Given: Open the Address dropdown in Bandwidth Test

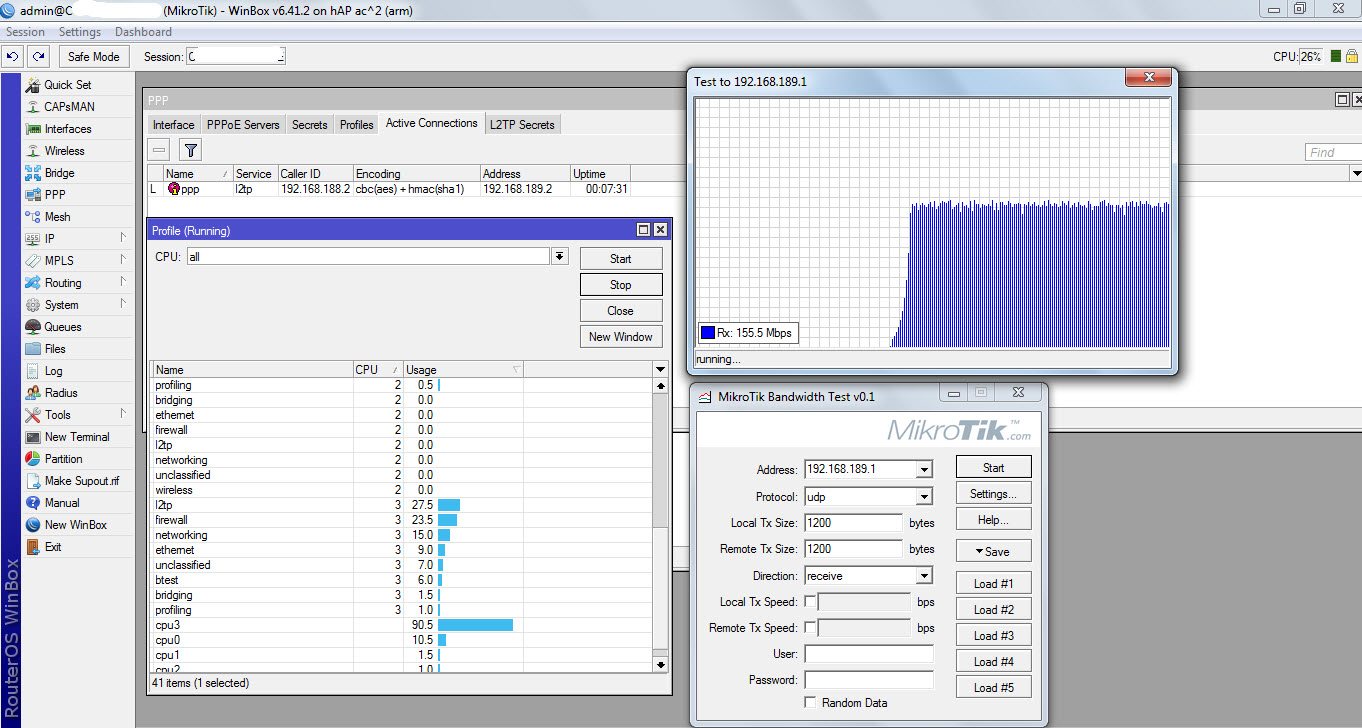Looking at the screenshot, I should (x=924, y=469).
